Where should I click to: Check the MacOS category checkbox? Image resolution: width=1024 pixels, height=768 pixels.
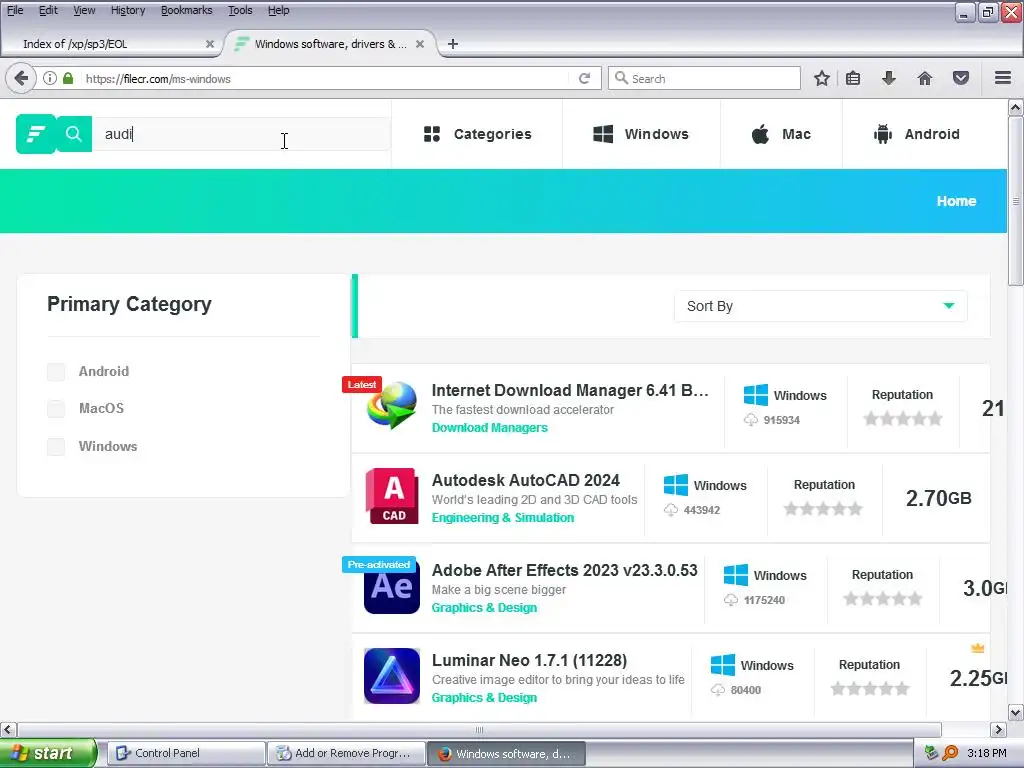click(56, 409)
